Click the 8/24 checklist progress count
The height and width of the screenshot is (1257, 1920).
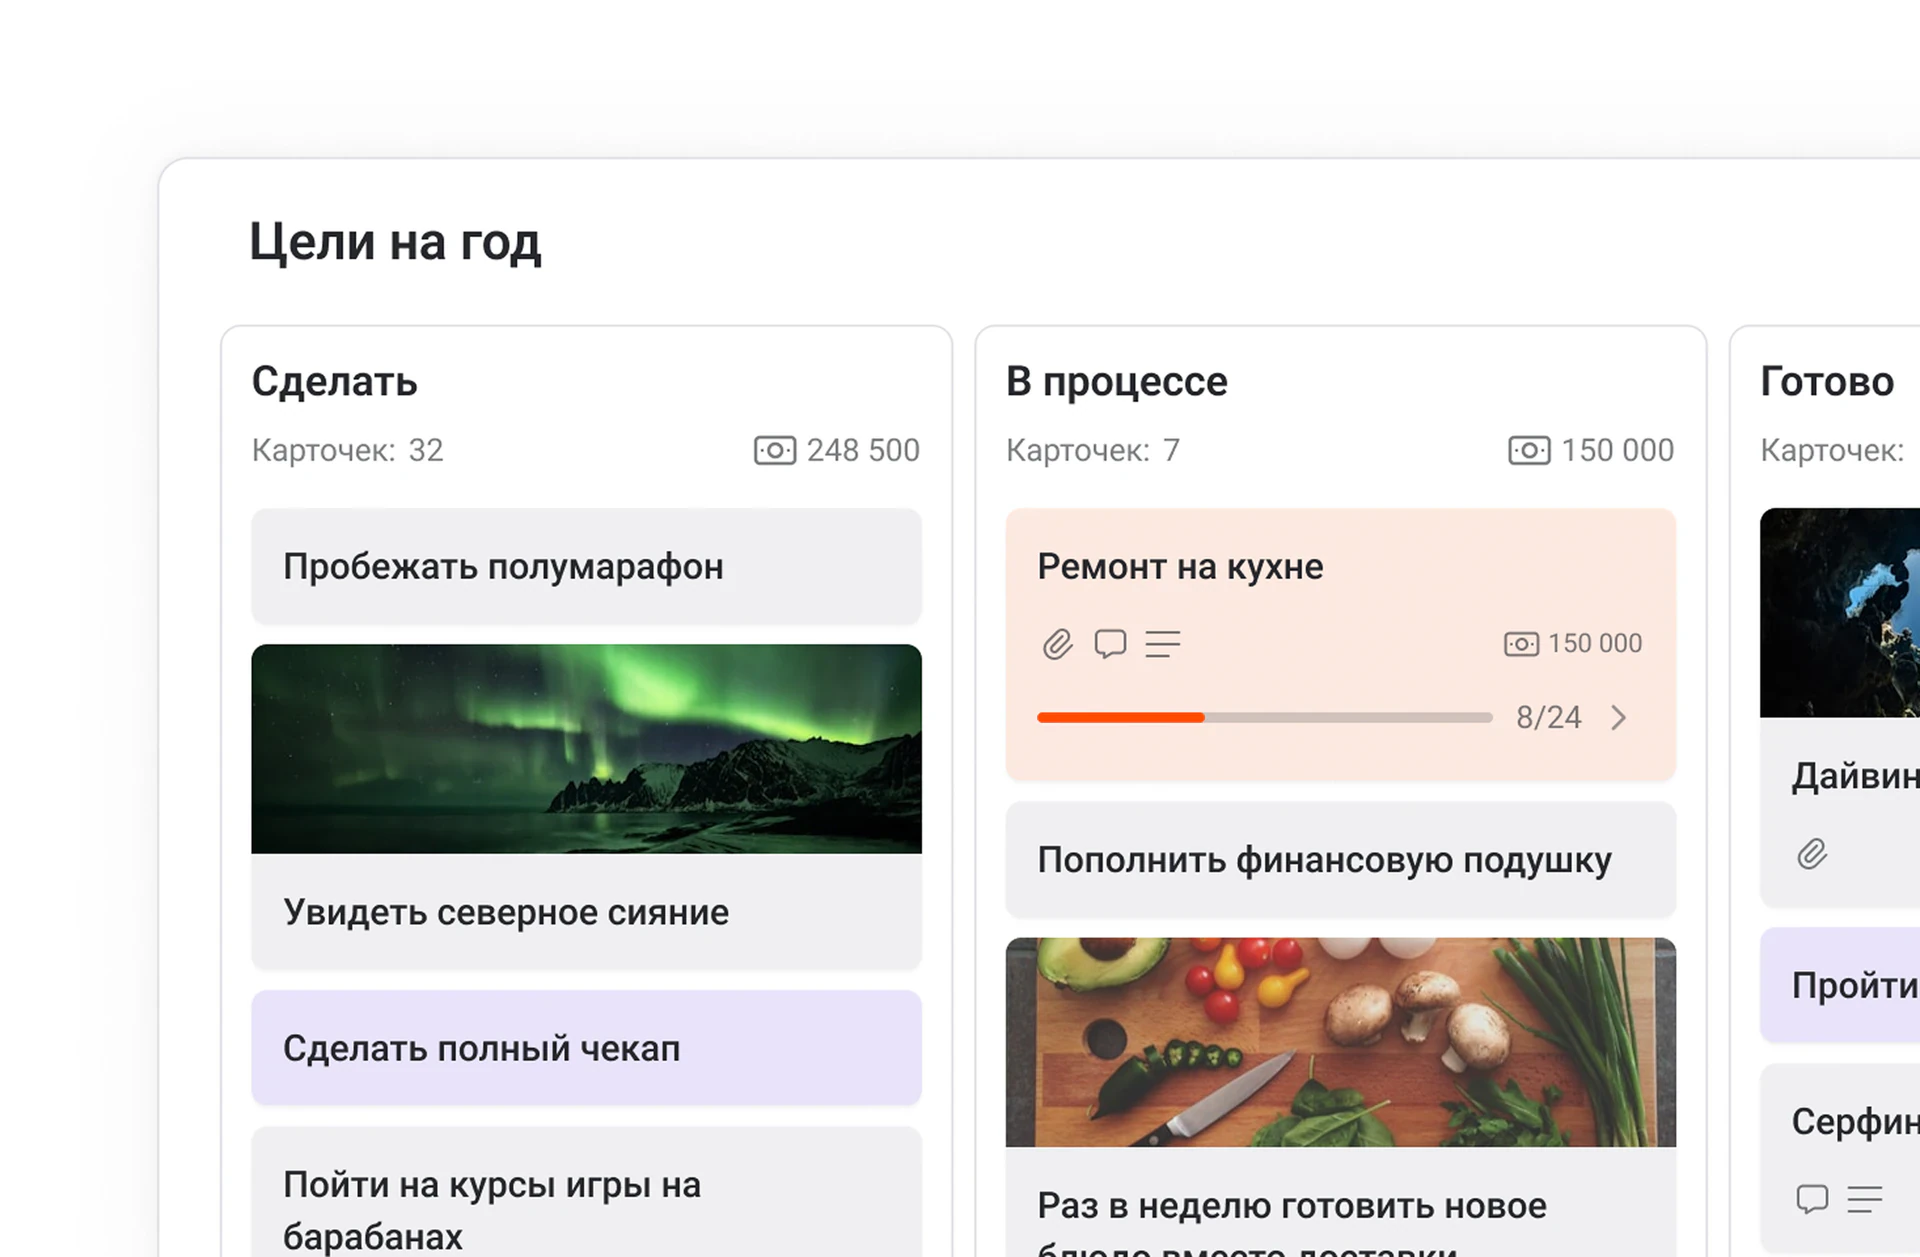[1549, 718]
